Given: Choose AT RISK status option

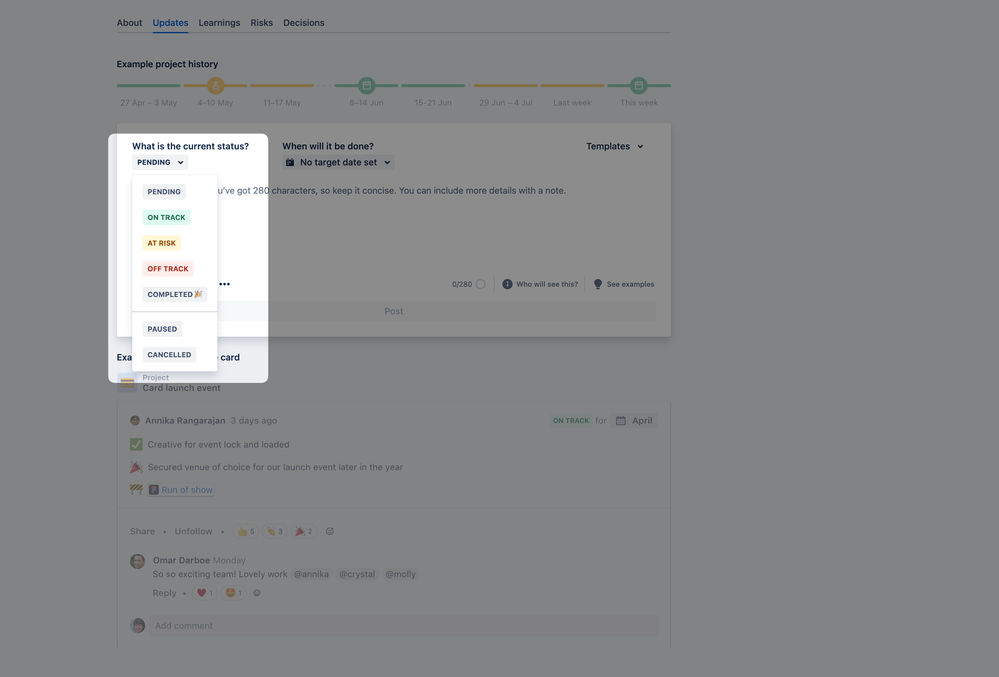Looking at the screenshot, I should [x=161, y=243].
